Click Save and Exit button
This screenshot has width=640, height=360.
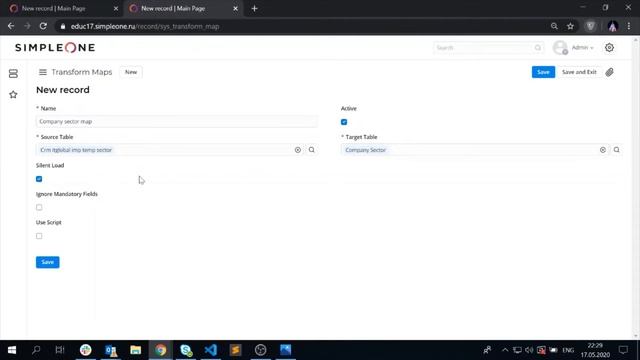(x=579, y=72)
